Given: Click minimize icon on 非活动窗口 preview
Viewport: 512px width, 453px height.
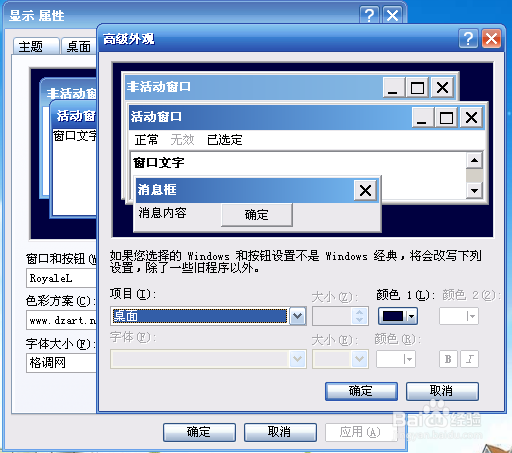Looking at the screenshot, I should tap(394, 88).
